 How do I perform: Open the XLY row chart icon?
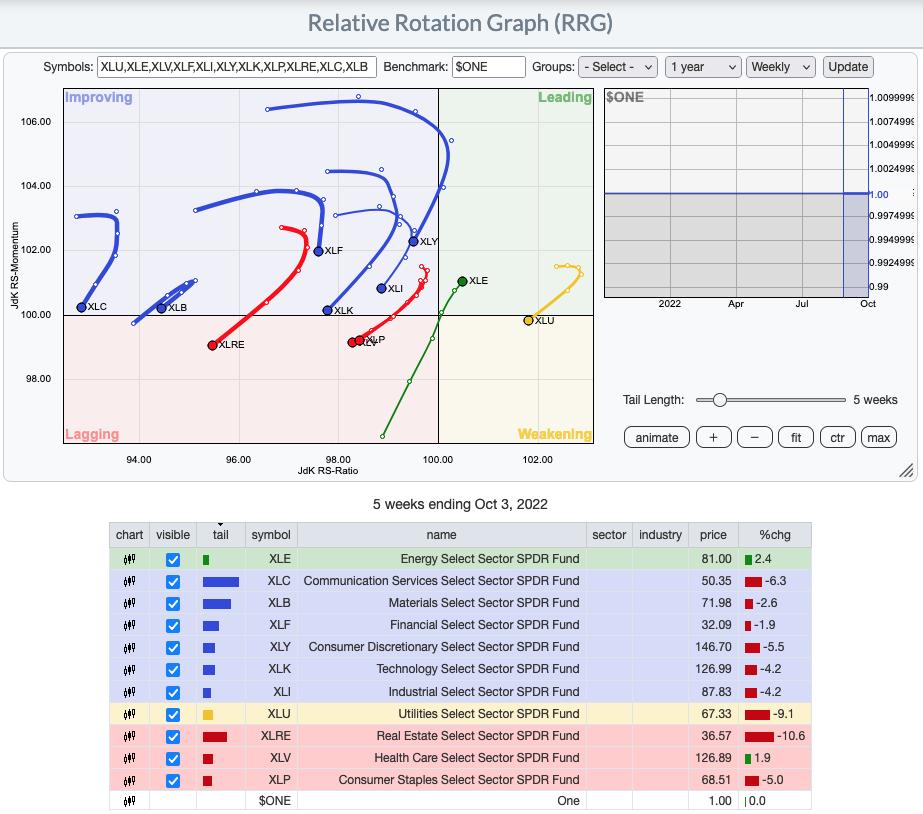click(x=130, y=647)
